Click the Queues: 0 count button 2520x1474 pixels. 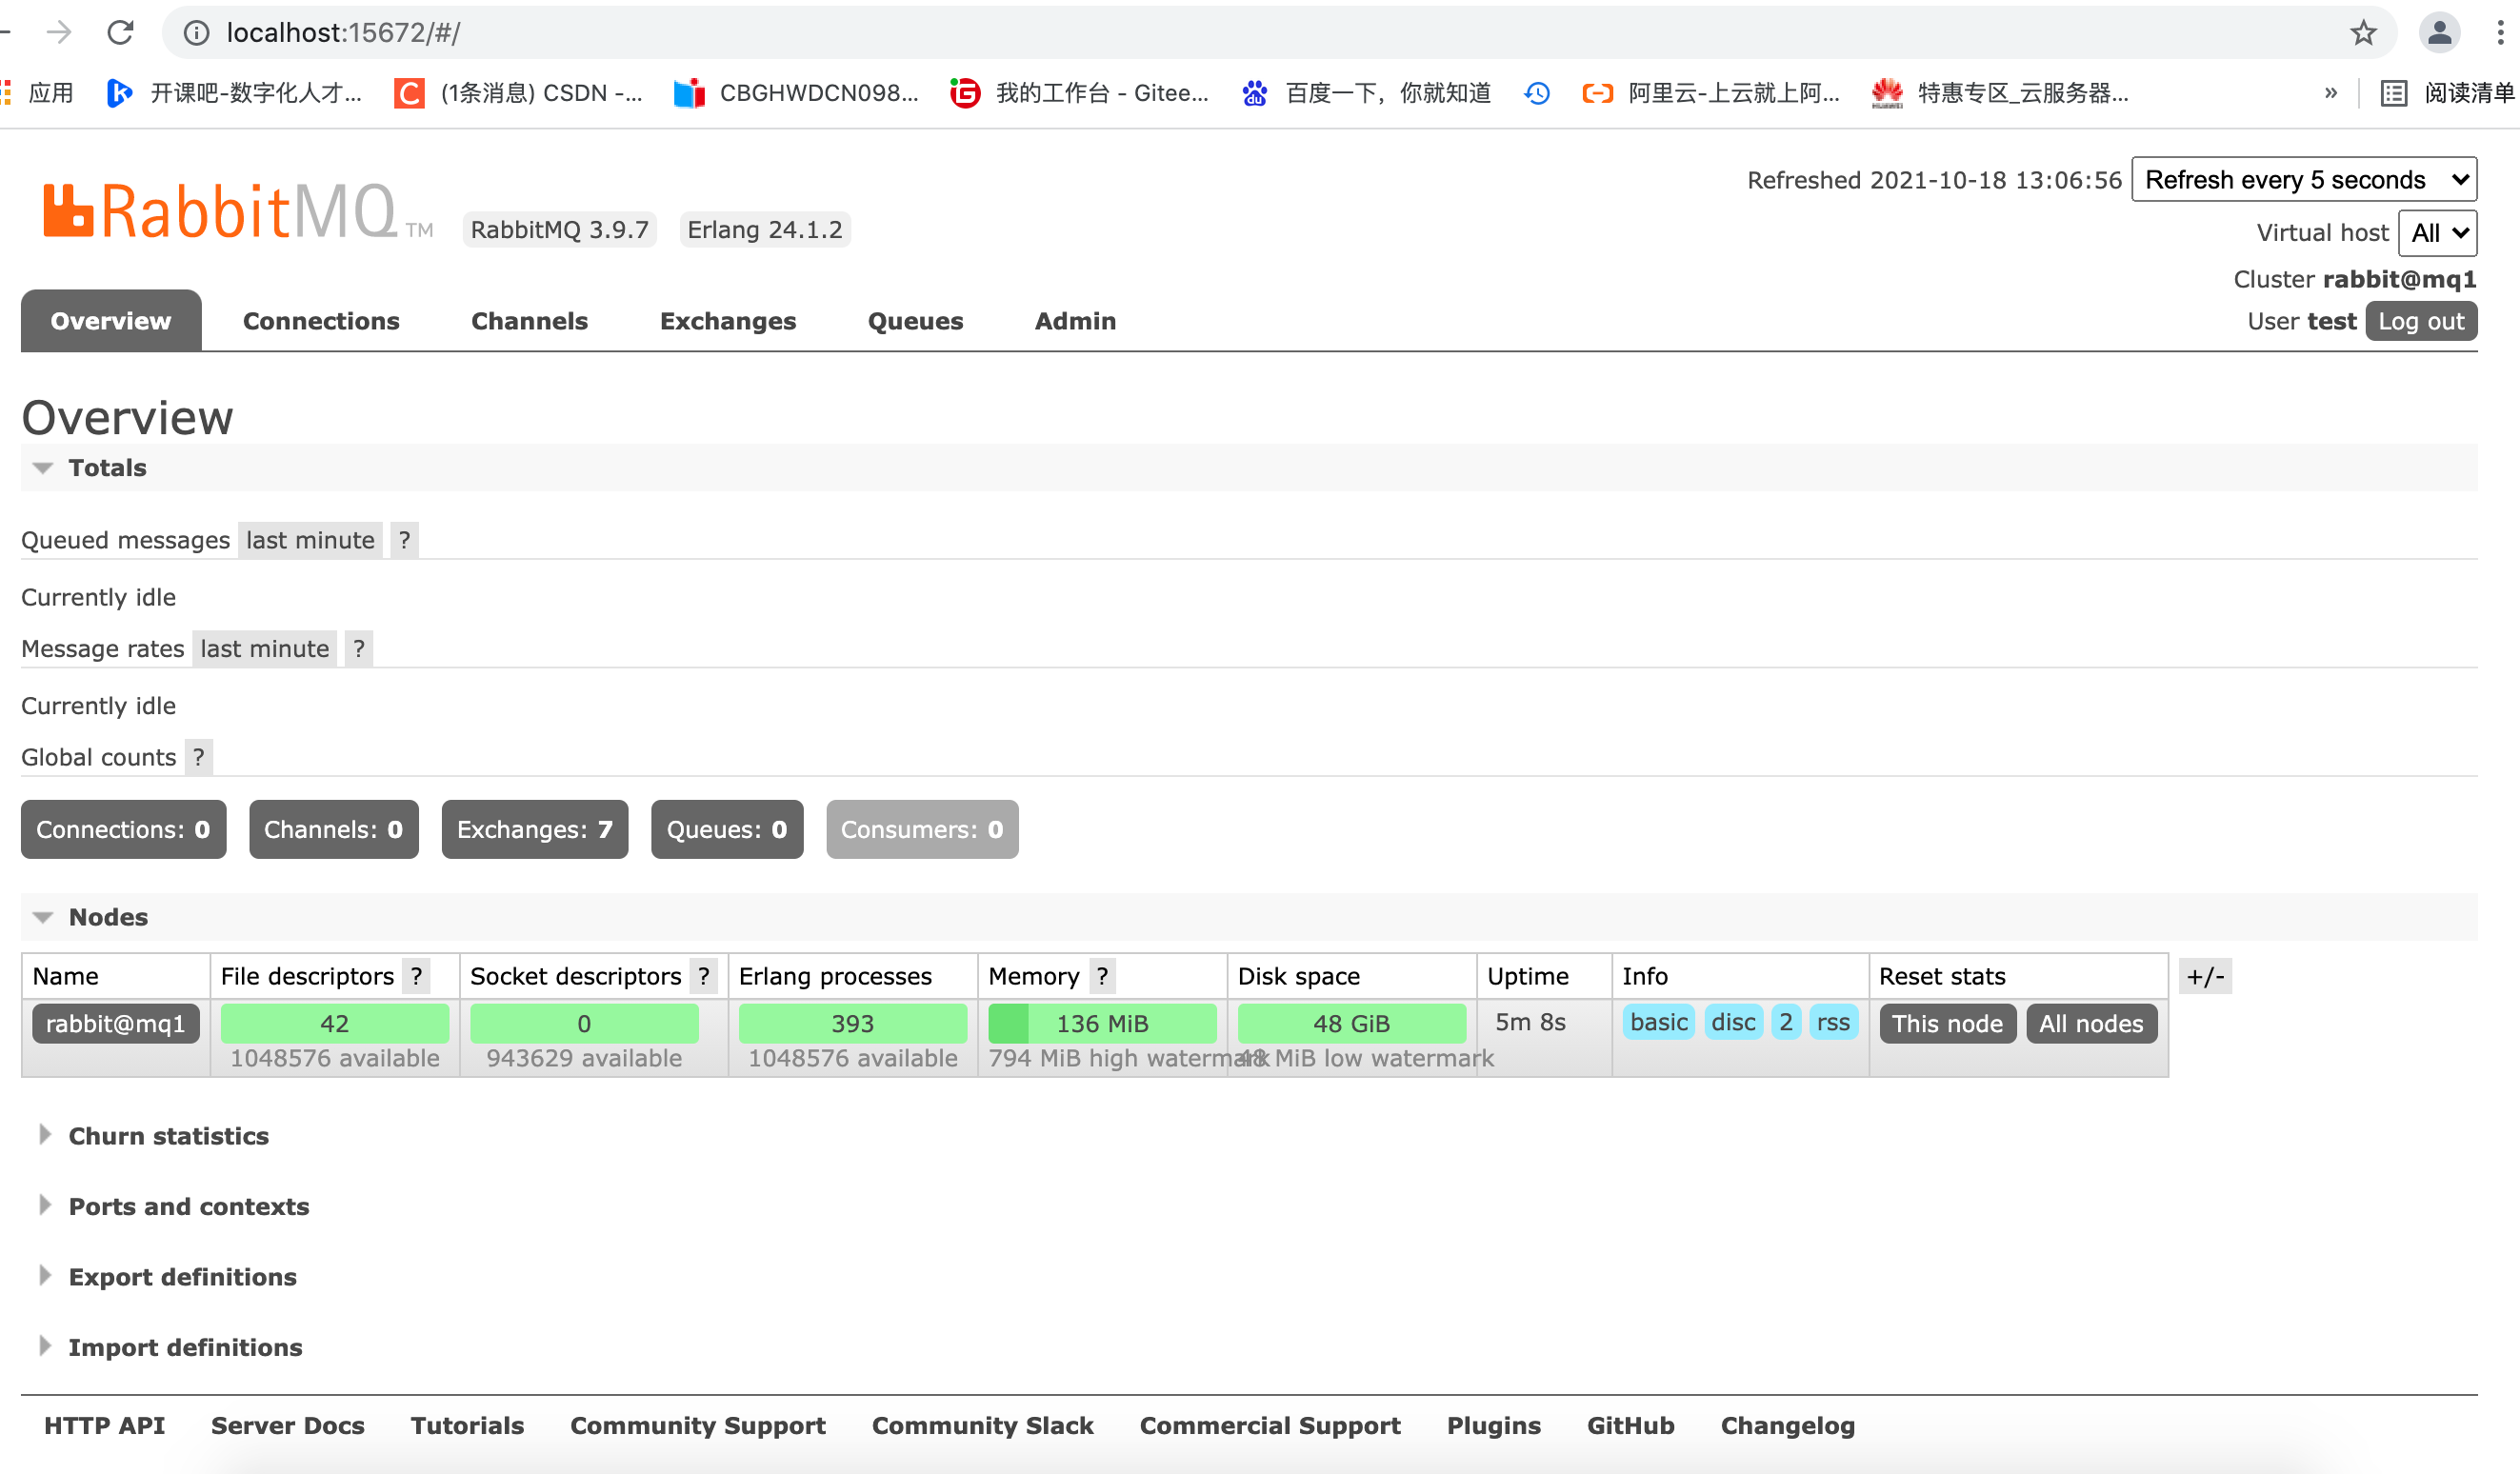click(727, 829)
